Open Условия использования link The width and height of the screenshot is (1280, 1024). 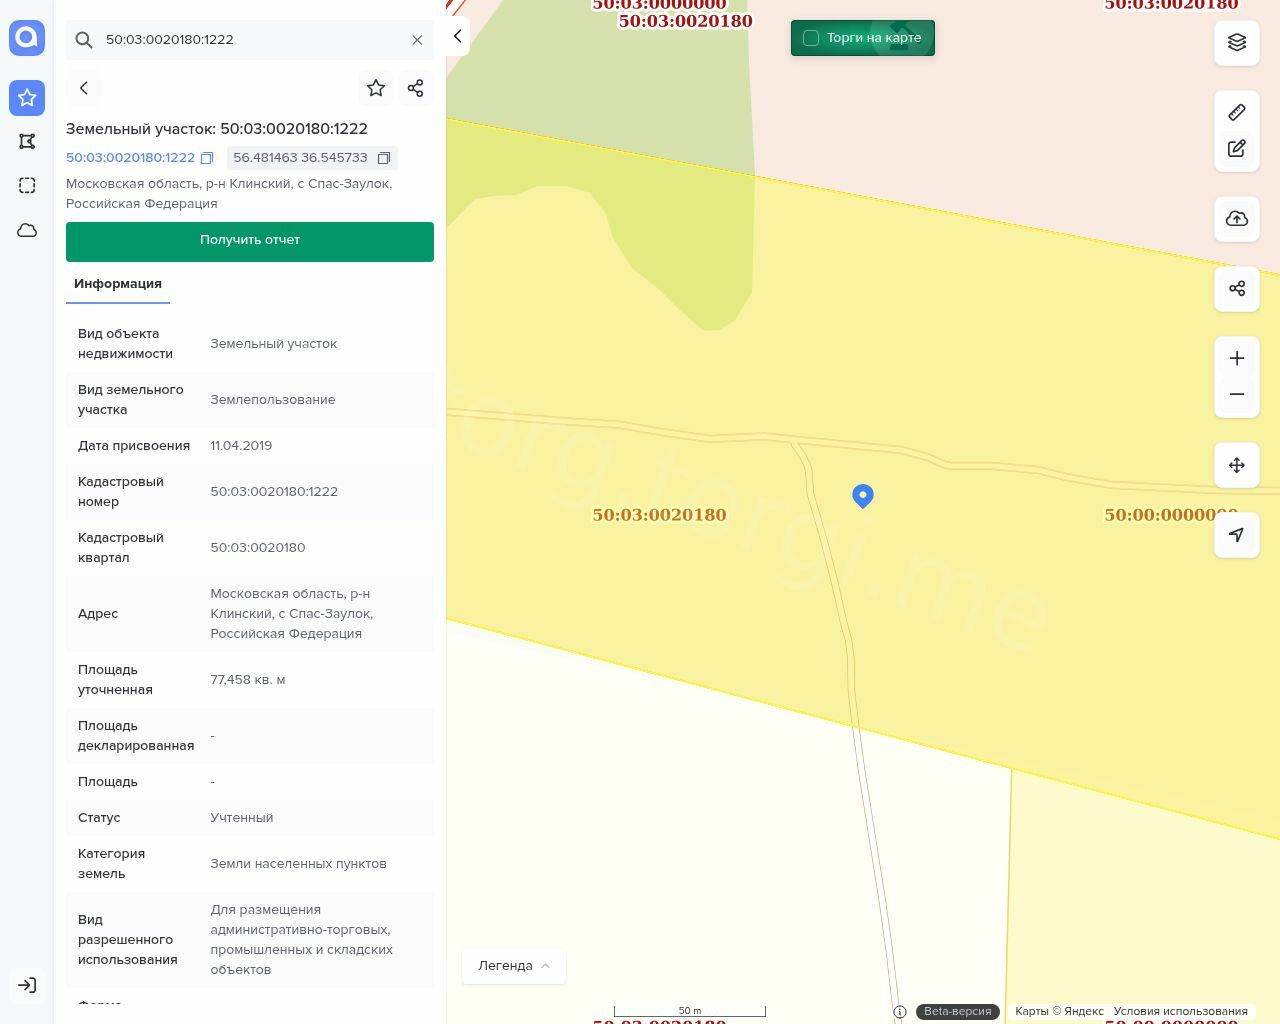pyautogui.click(x=1180, y=1011)
